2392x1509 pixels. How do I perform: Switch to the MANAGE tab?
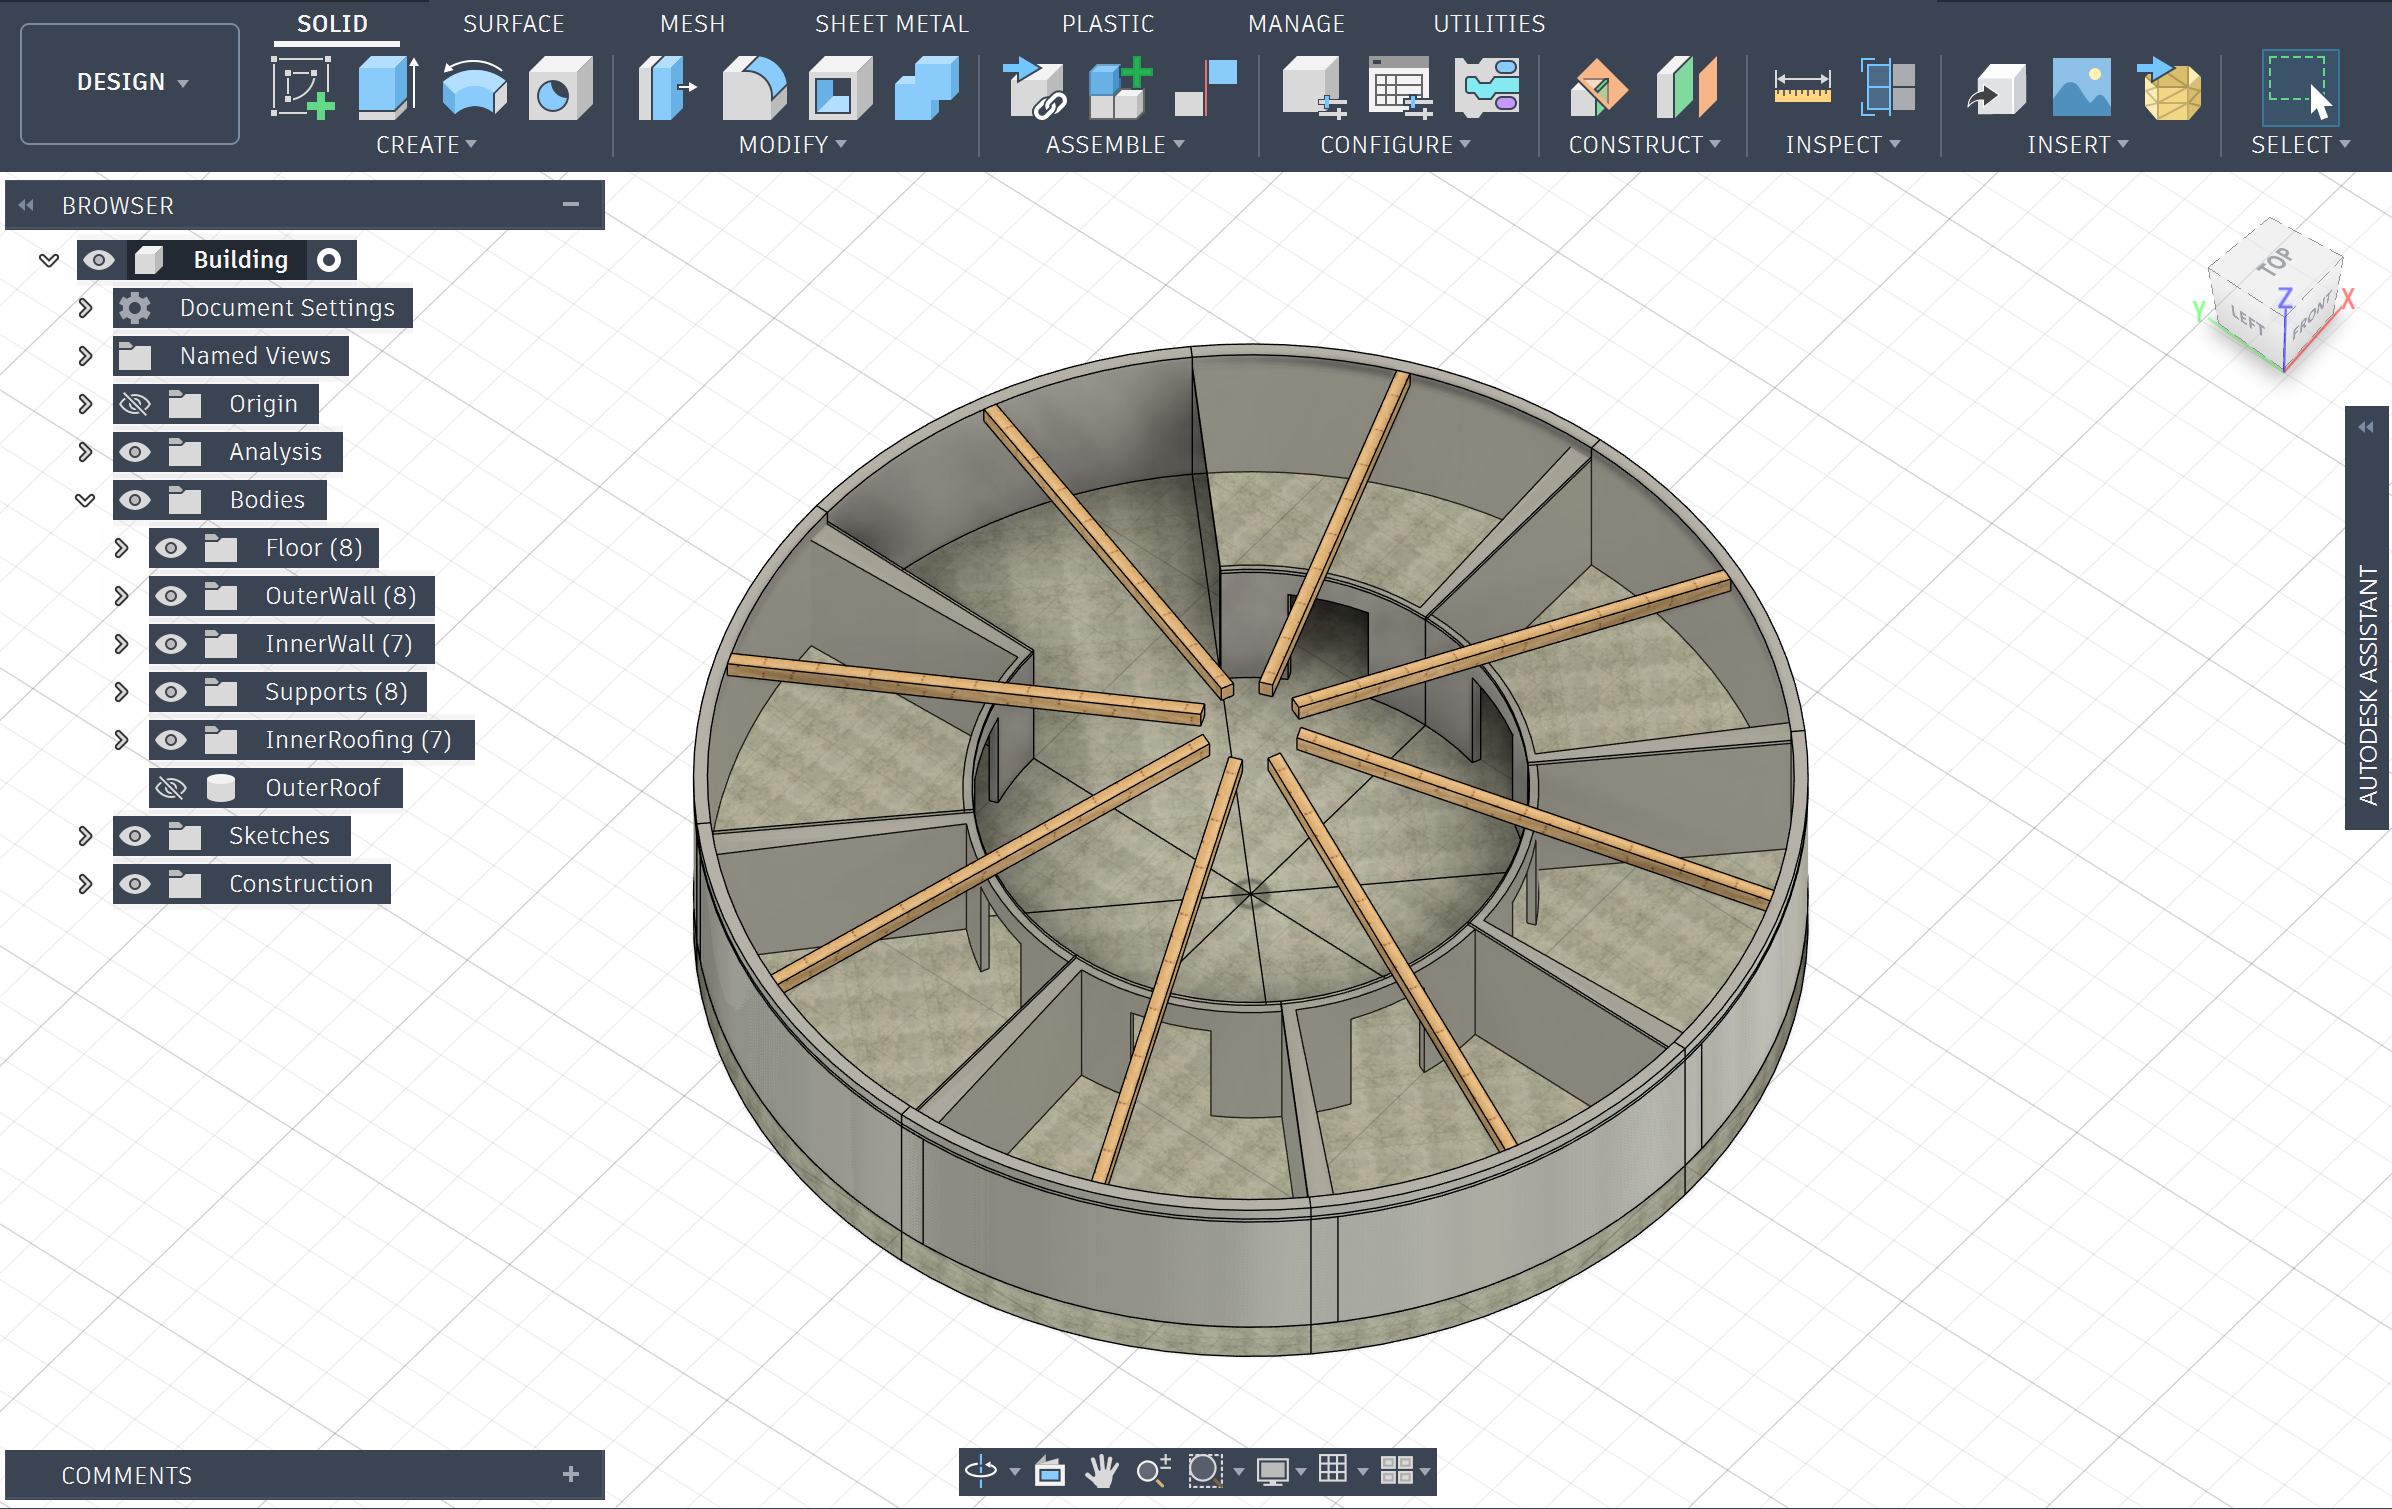click(x=1296, y=23)
